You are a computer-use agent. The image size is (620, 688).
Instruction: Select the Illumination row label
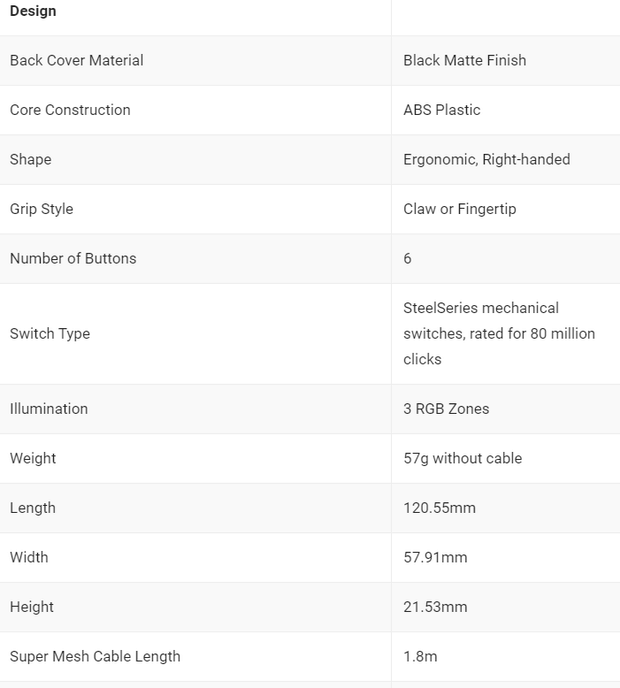pos(49,409)
